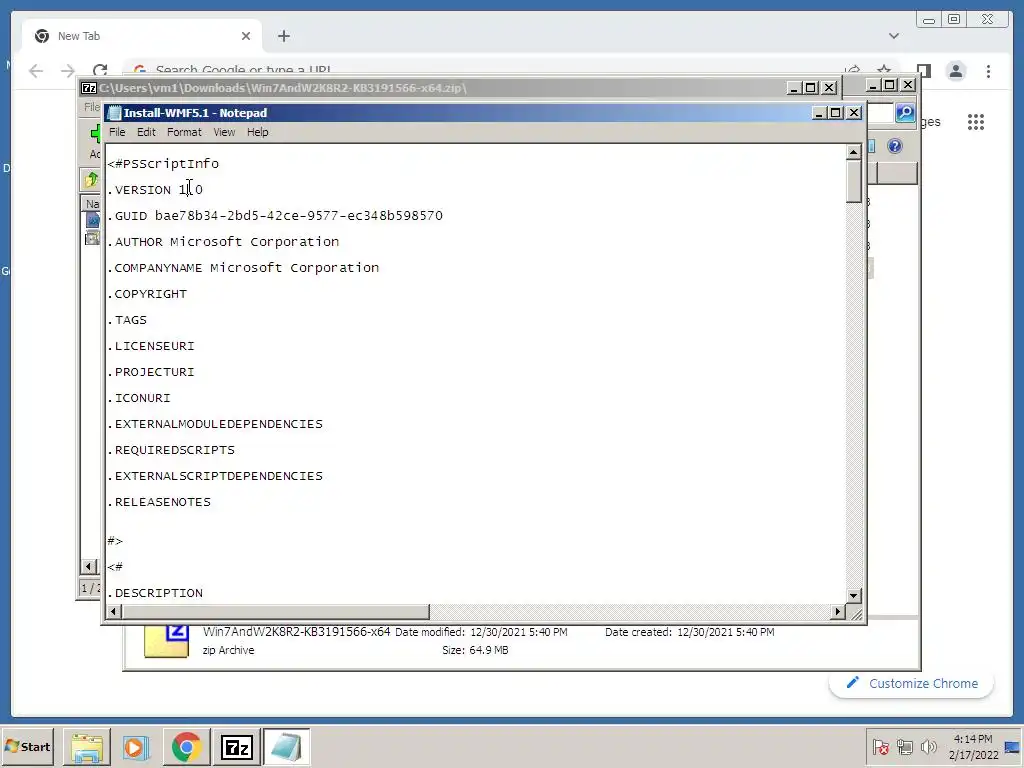Click Action Center flag tray icon
The width and height of the screenshot is (1024, 768).
pos(880,746)
